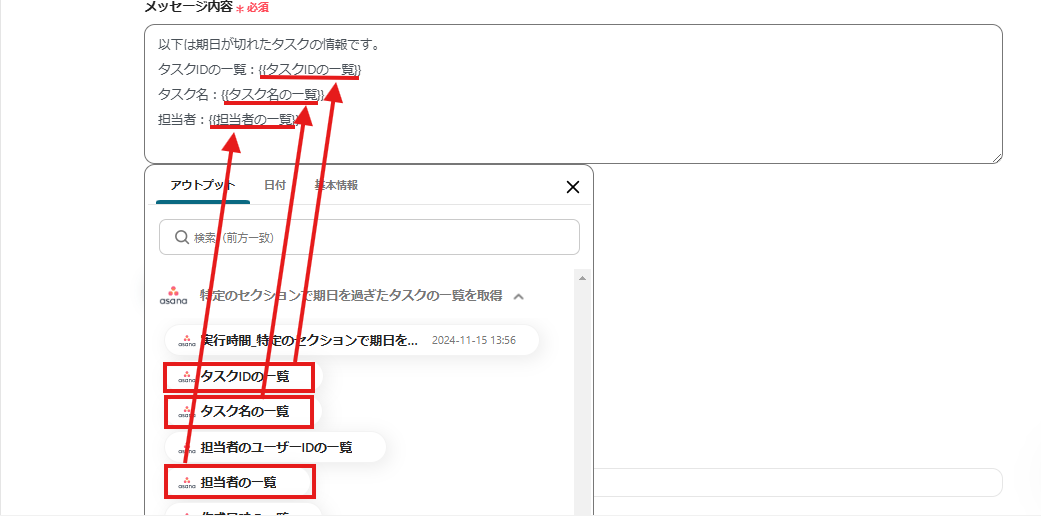Click the {{タスク名の一覧}} variable in message
Screen dimensions: 1041x516
point(272,95)
